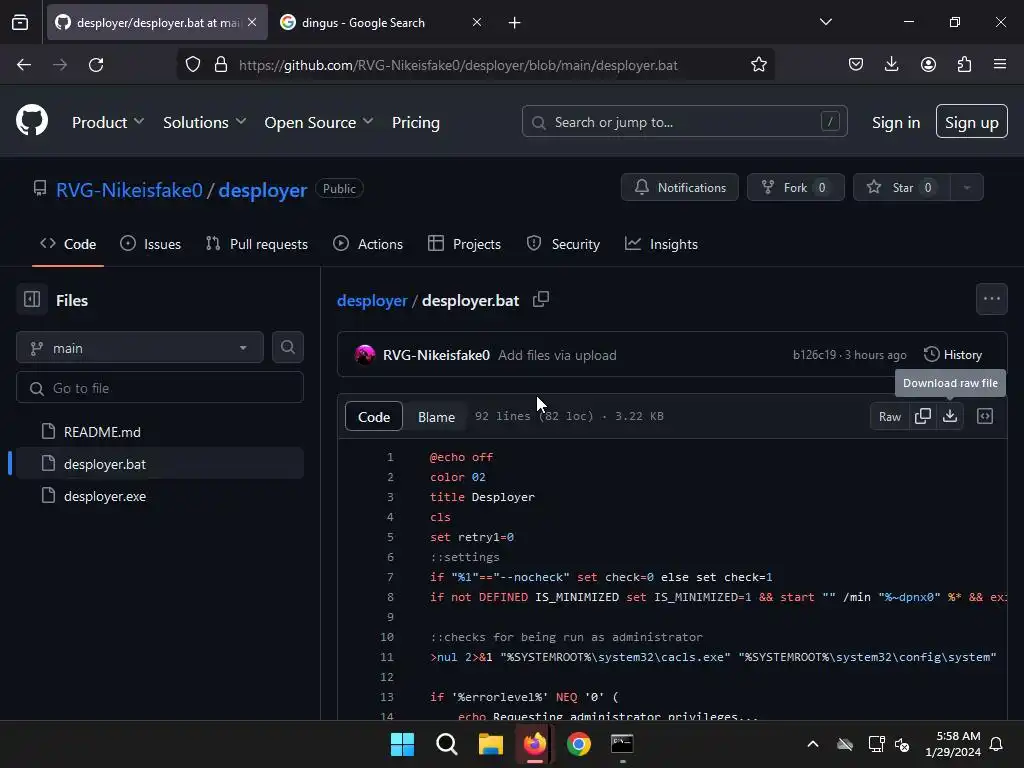The image size is (1024, 768).
Task: Click the Go to file input
Action: tap(160, 388)
